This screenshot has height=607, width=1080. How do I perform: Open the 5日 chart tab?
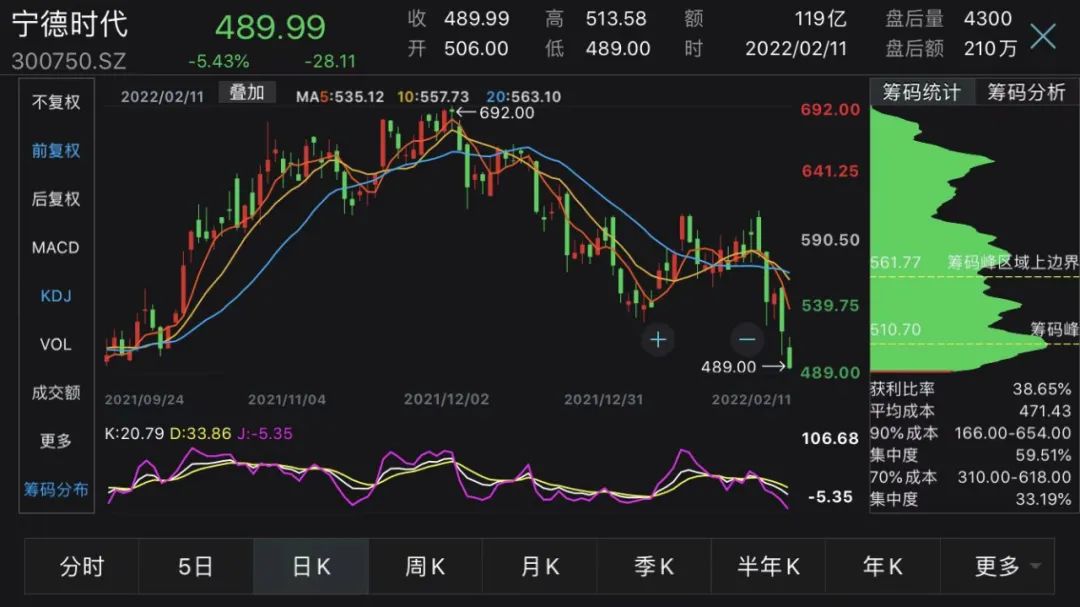196,566
